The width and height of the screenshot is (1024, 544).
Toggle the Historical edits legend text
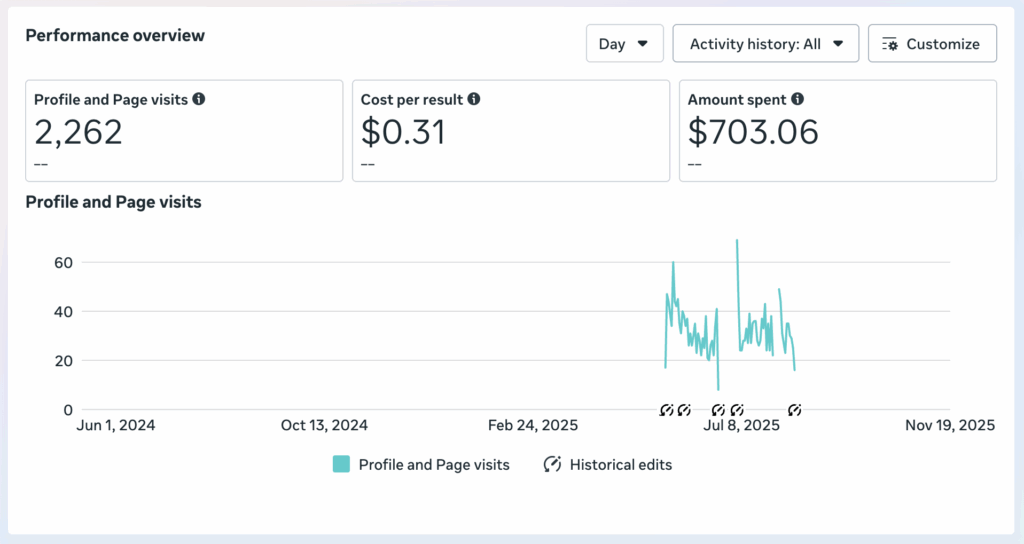coord(621,464)
